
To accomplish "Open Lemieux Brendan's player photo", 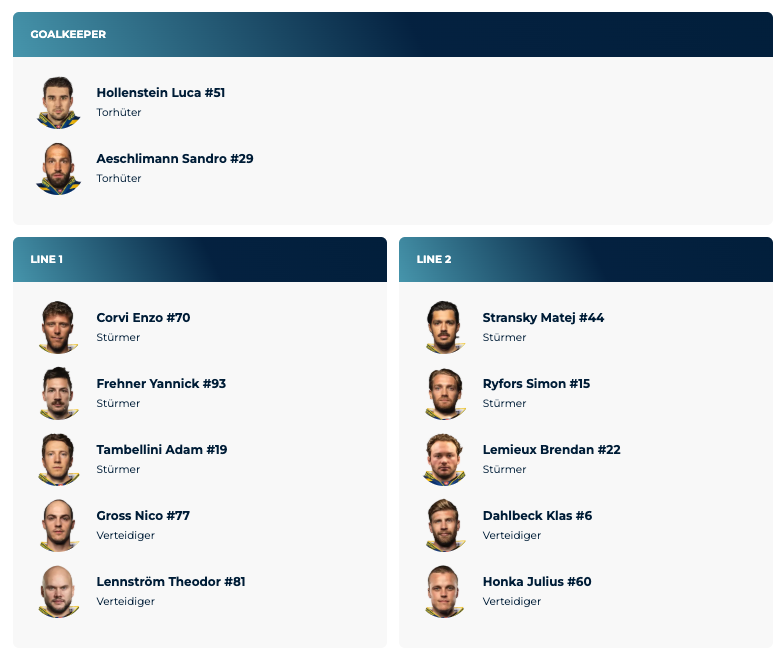I will (x=445, y=459).
